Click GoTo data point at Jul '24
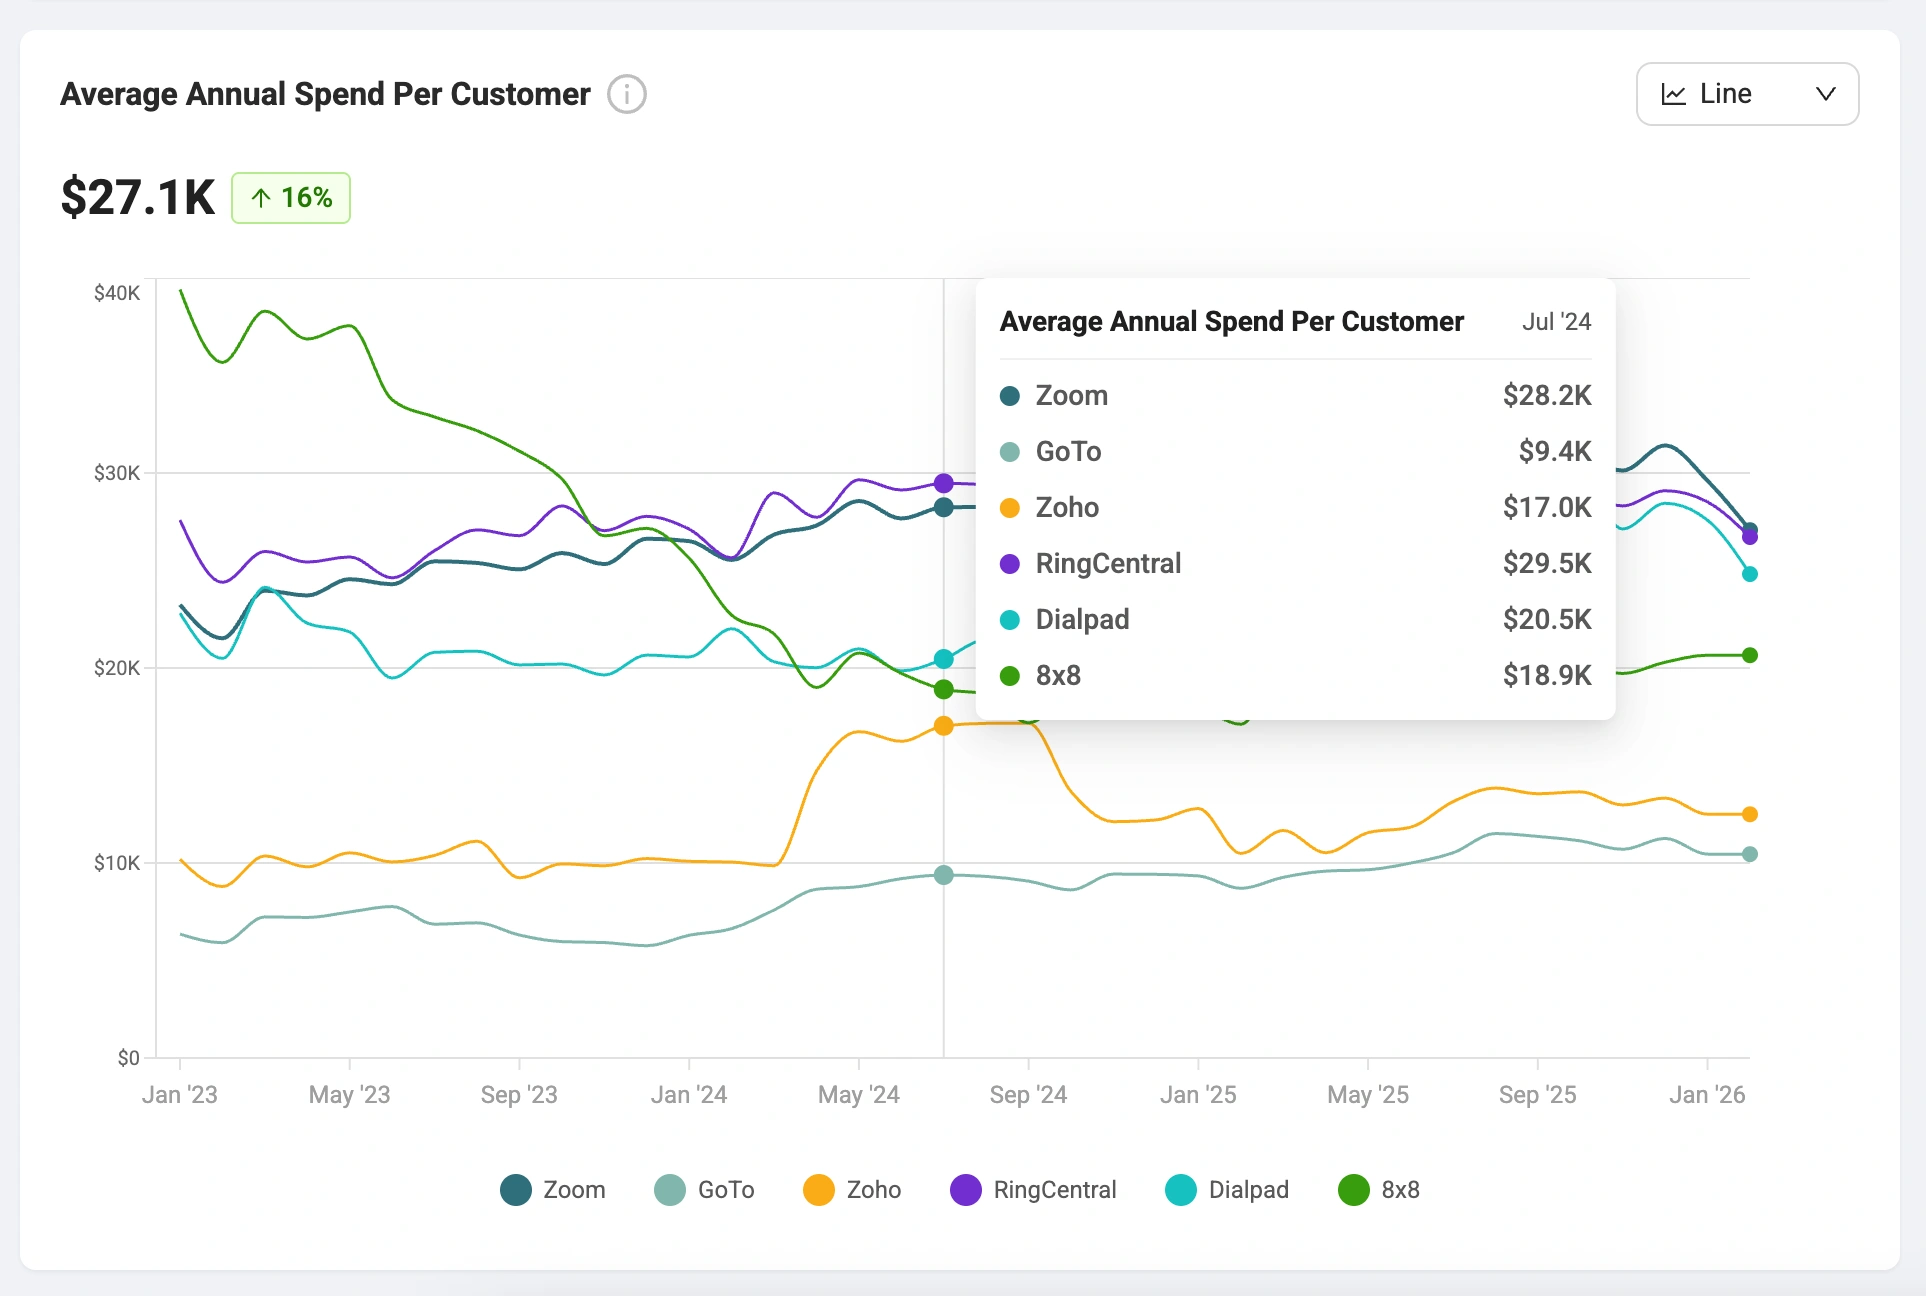 (x=943, y=875)
